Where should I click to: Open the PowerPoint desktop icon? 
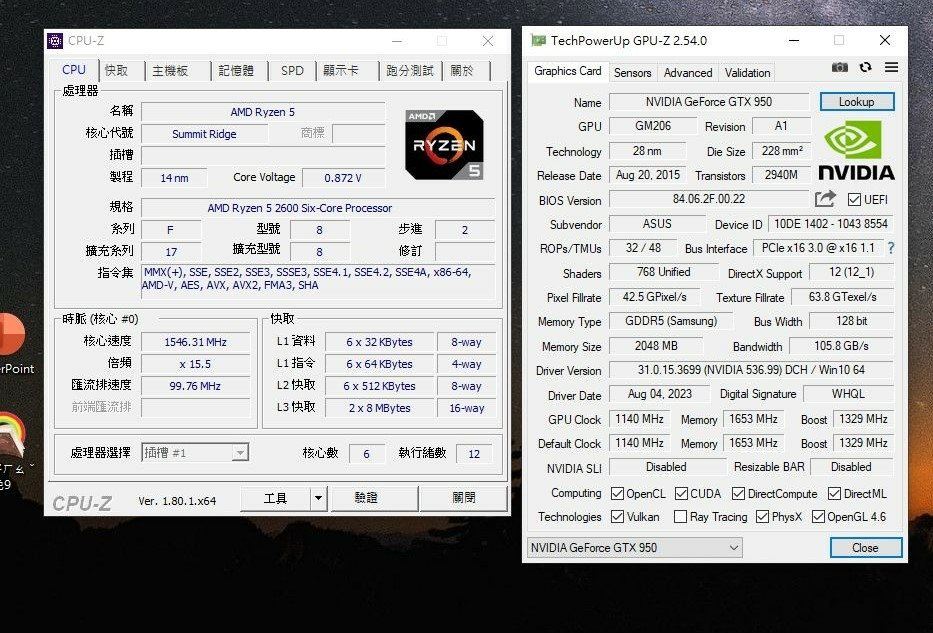point(11,345)
